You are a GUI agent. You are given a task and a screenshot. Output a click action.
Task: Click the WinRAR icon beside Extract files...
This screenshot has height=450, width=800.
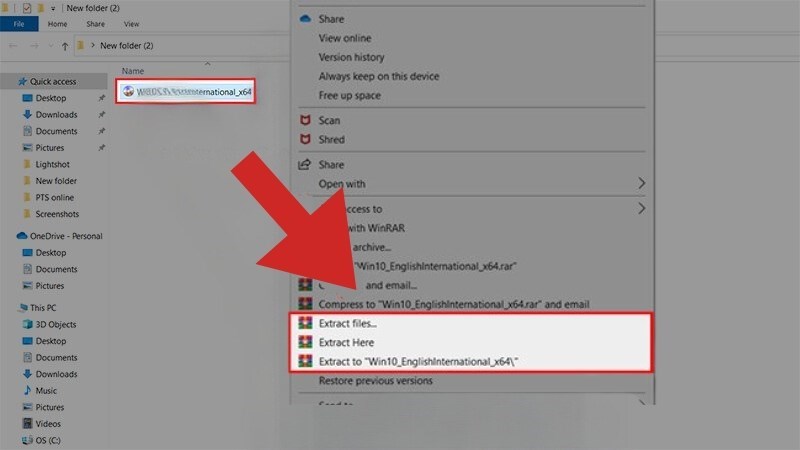(305, 323)
